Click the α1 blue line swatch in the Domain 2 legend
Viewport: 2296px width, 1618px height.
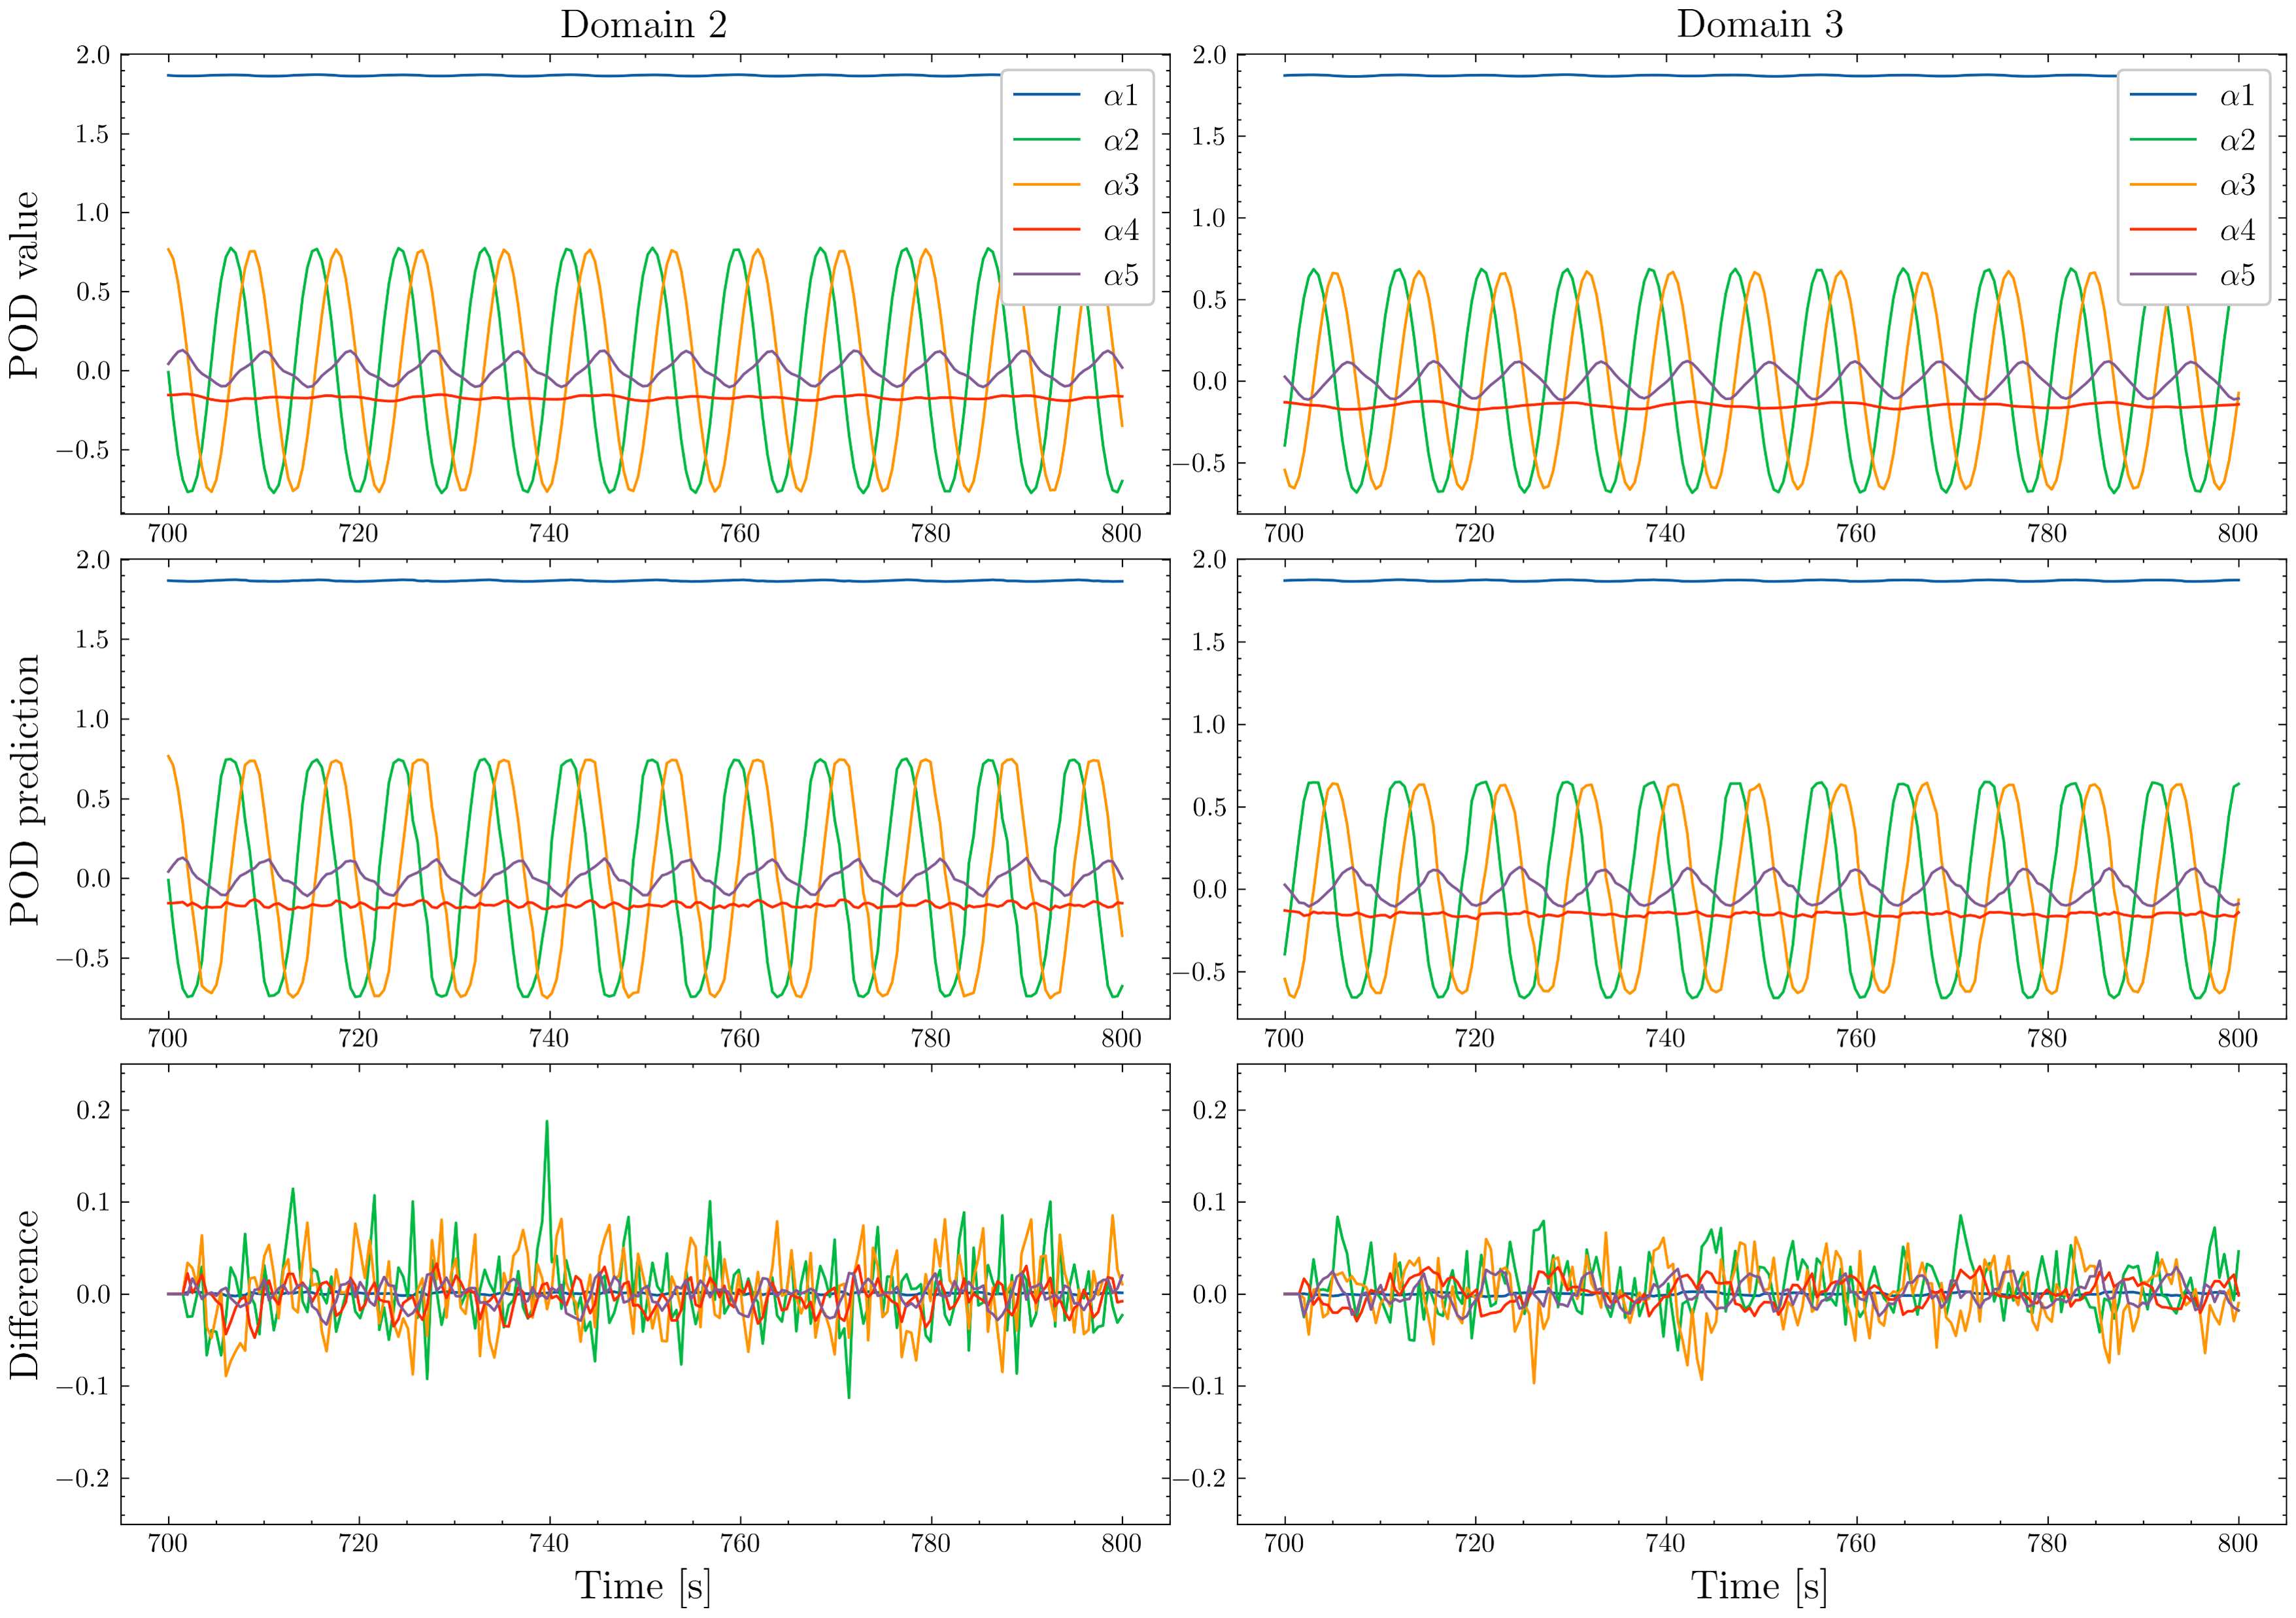(1046, 95)
